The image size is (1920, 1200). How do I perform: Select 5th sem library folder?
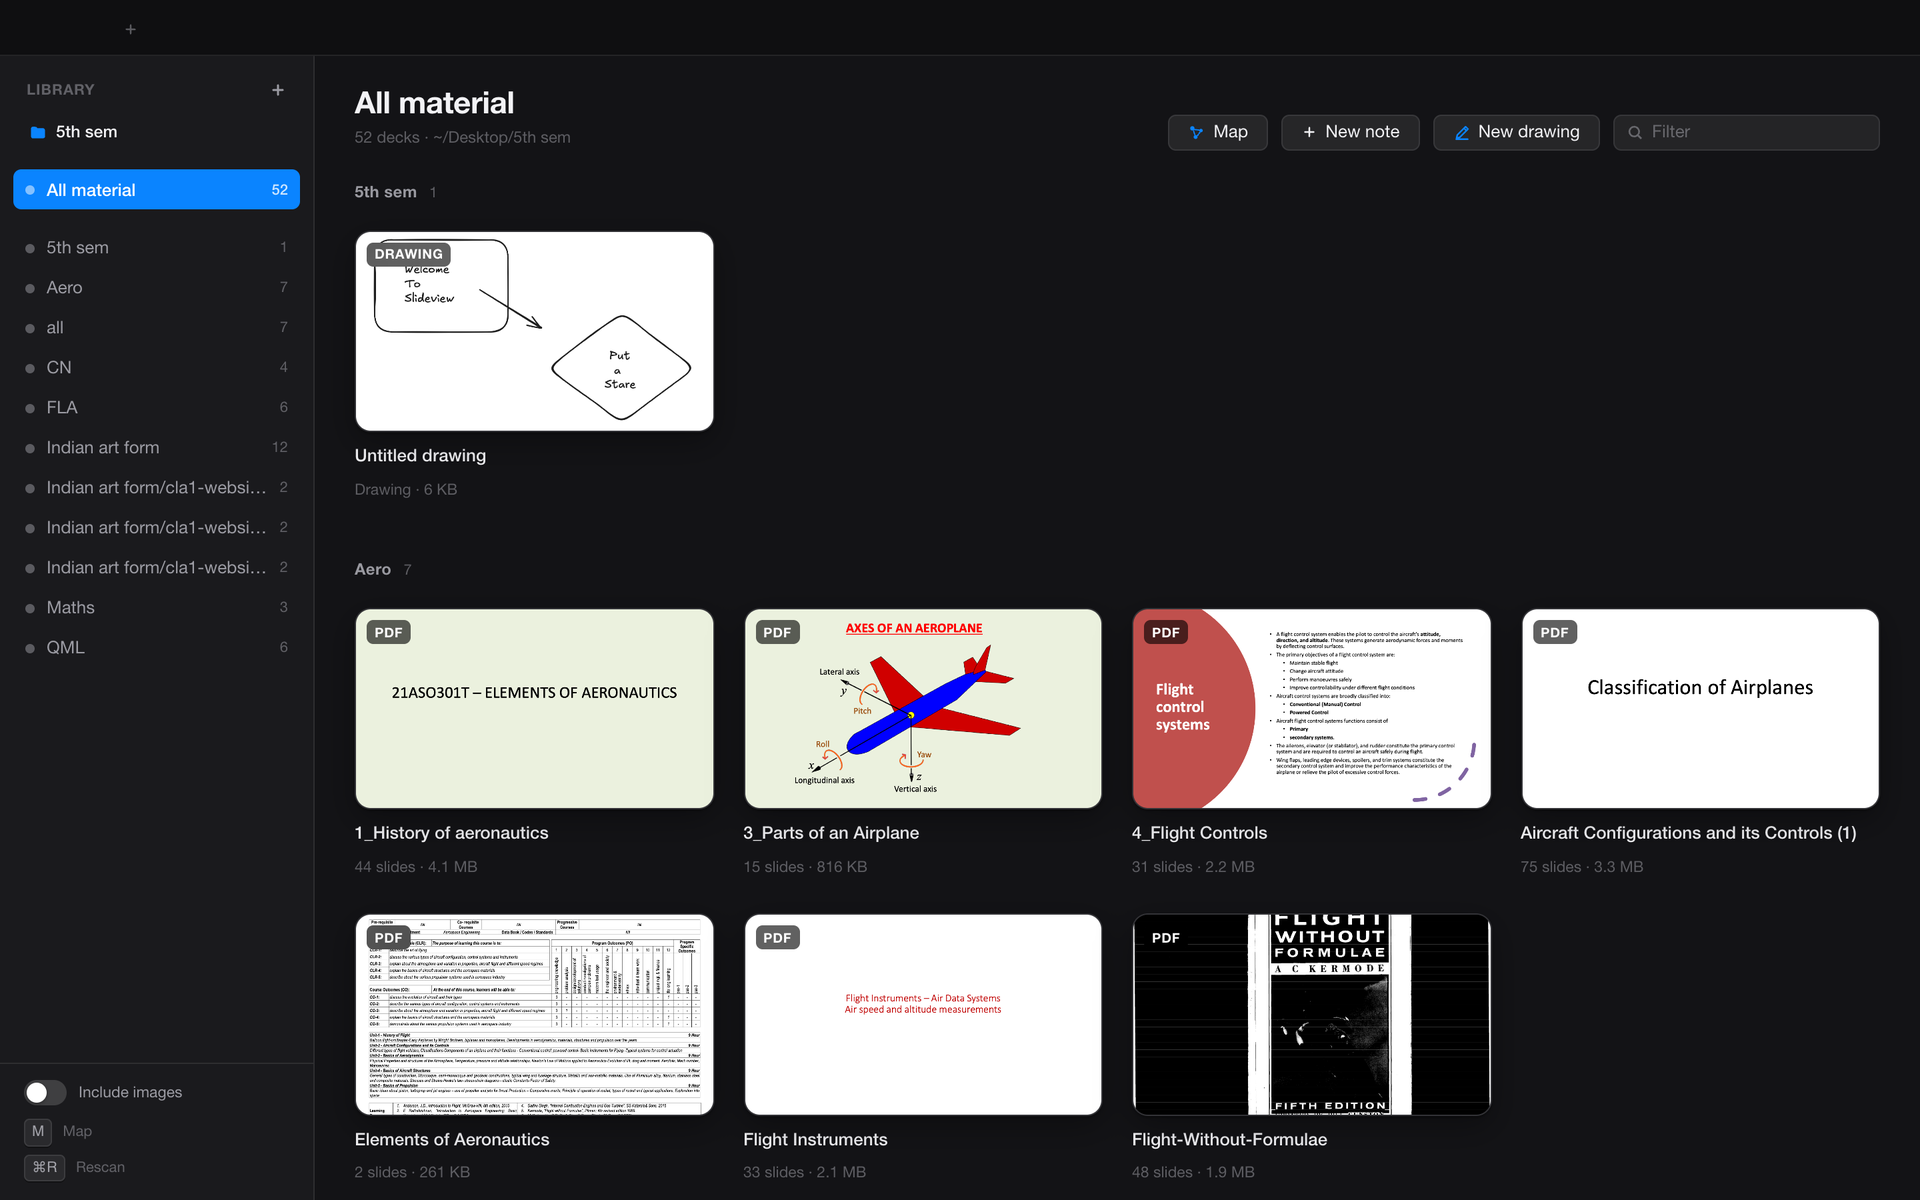pos(156,132)
